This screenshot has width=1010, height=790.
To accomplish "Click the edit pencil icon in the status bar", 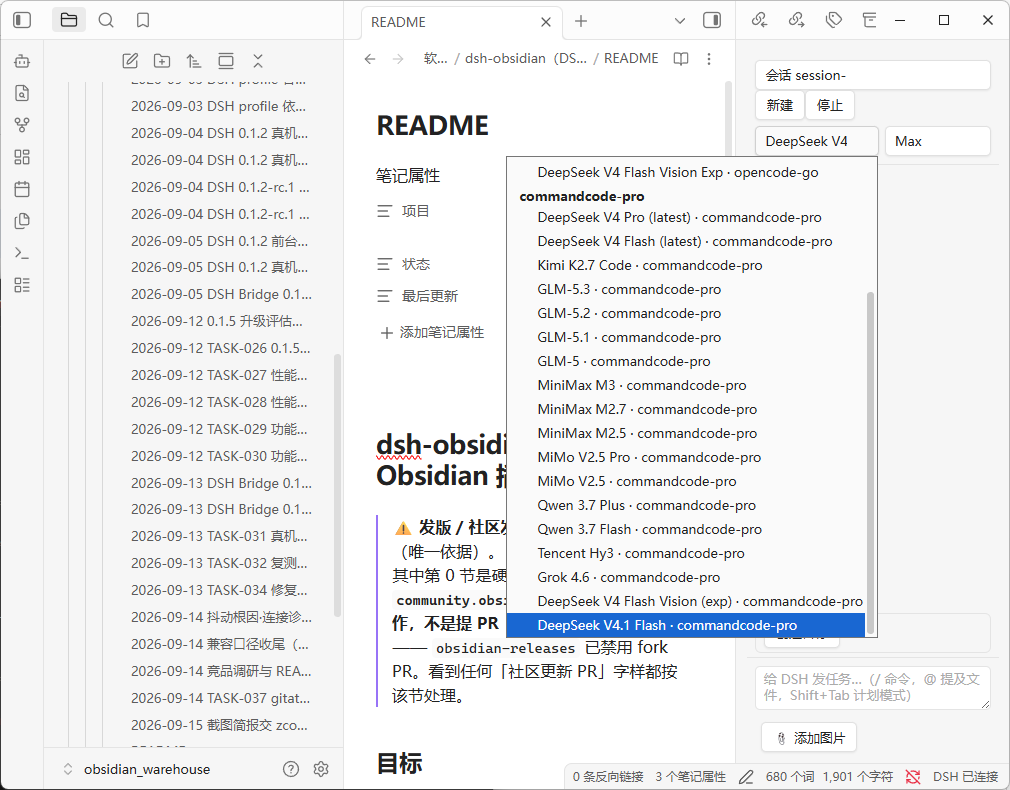I will coord(746,777).
